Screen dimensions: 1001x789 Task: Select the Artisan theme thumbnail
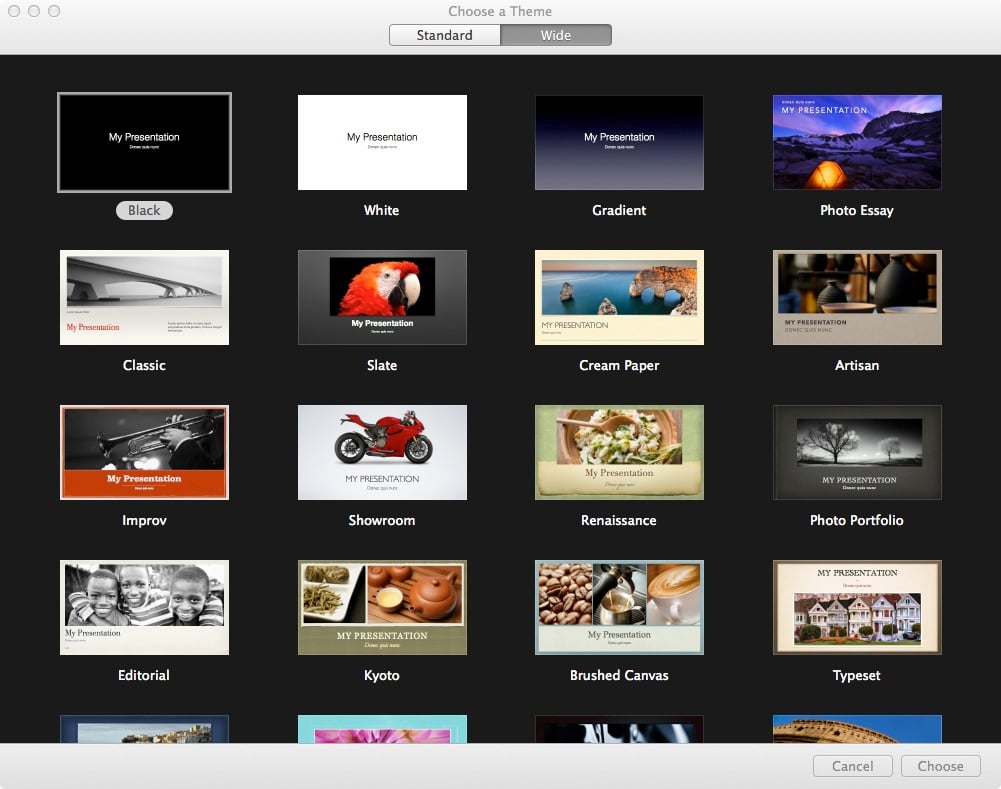pyautogui.click(x=857, y=297)
